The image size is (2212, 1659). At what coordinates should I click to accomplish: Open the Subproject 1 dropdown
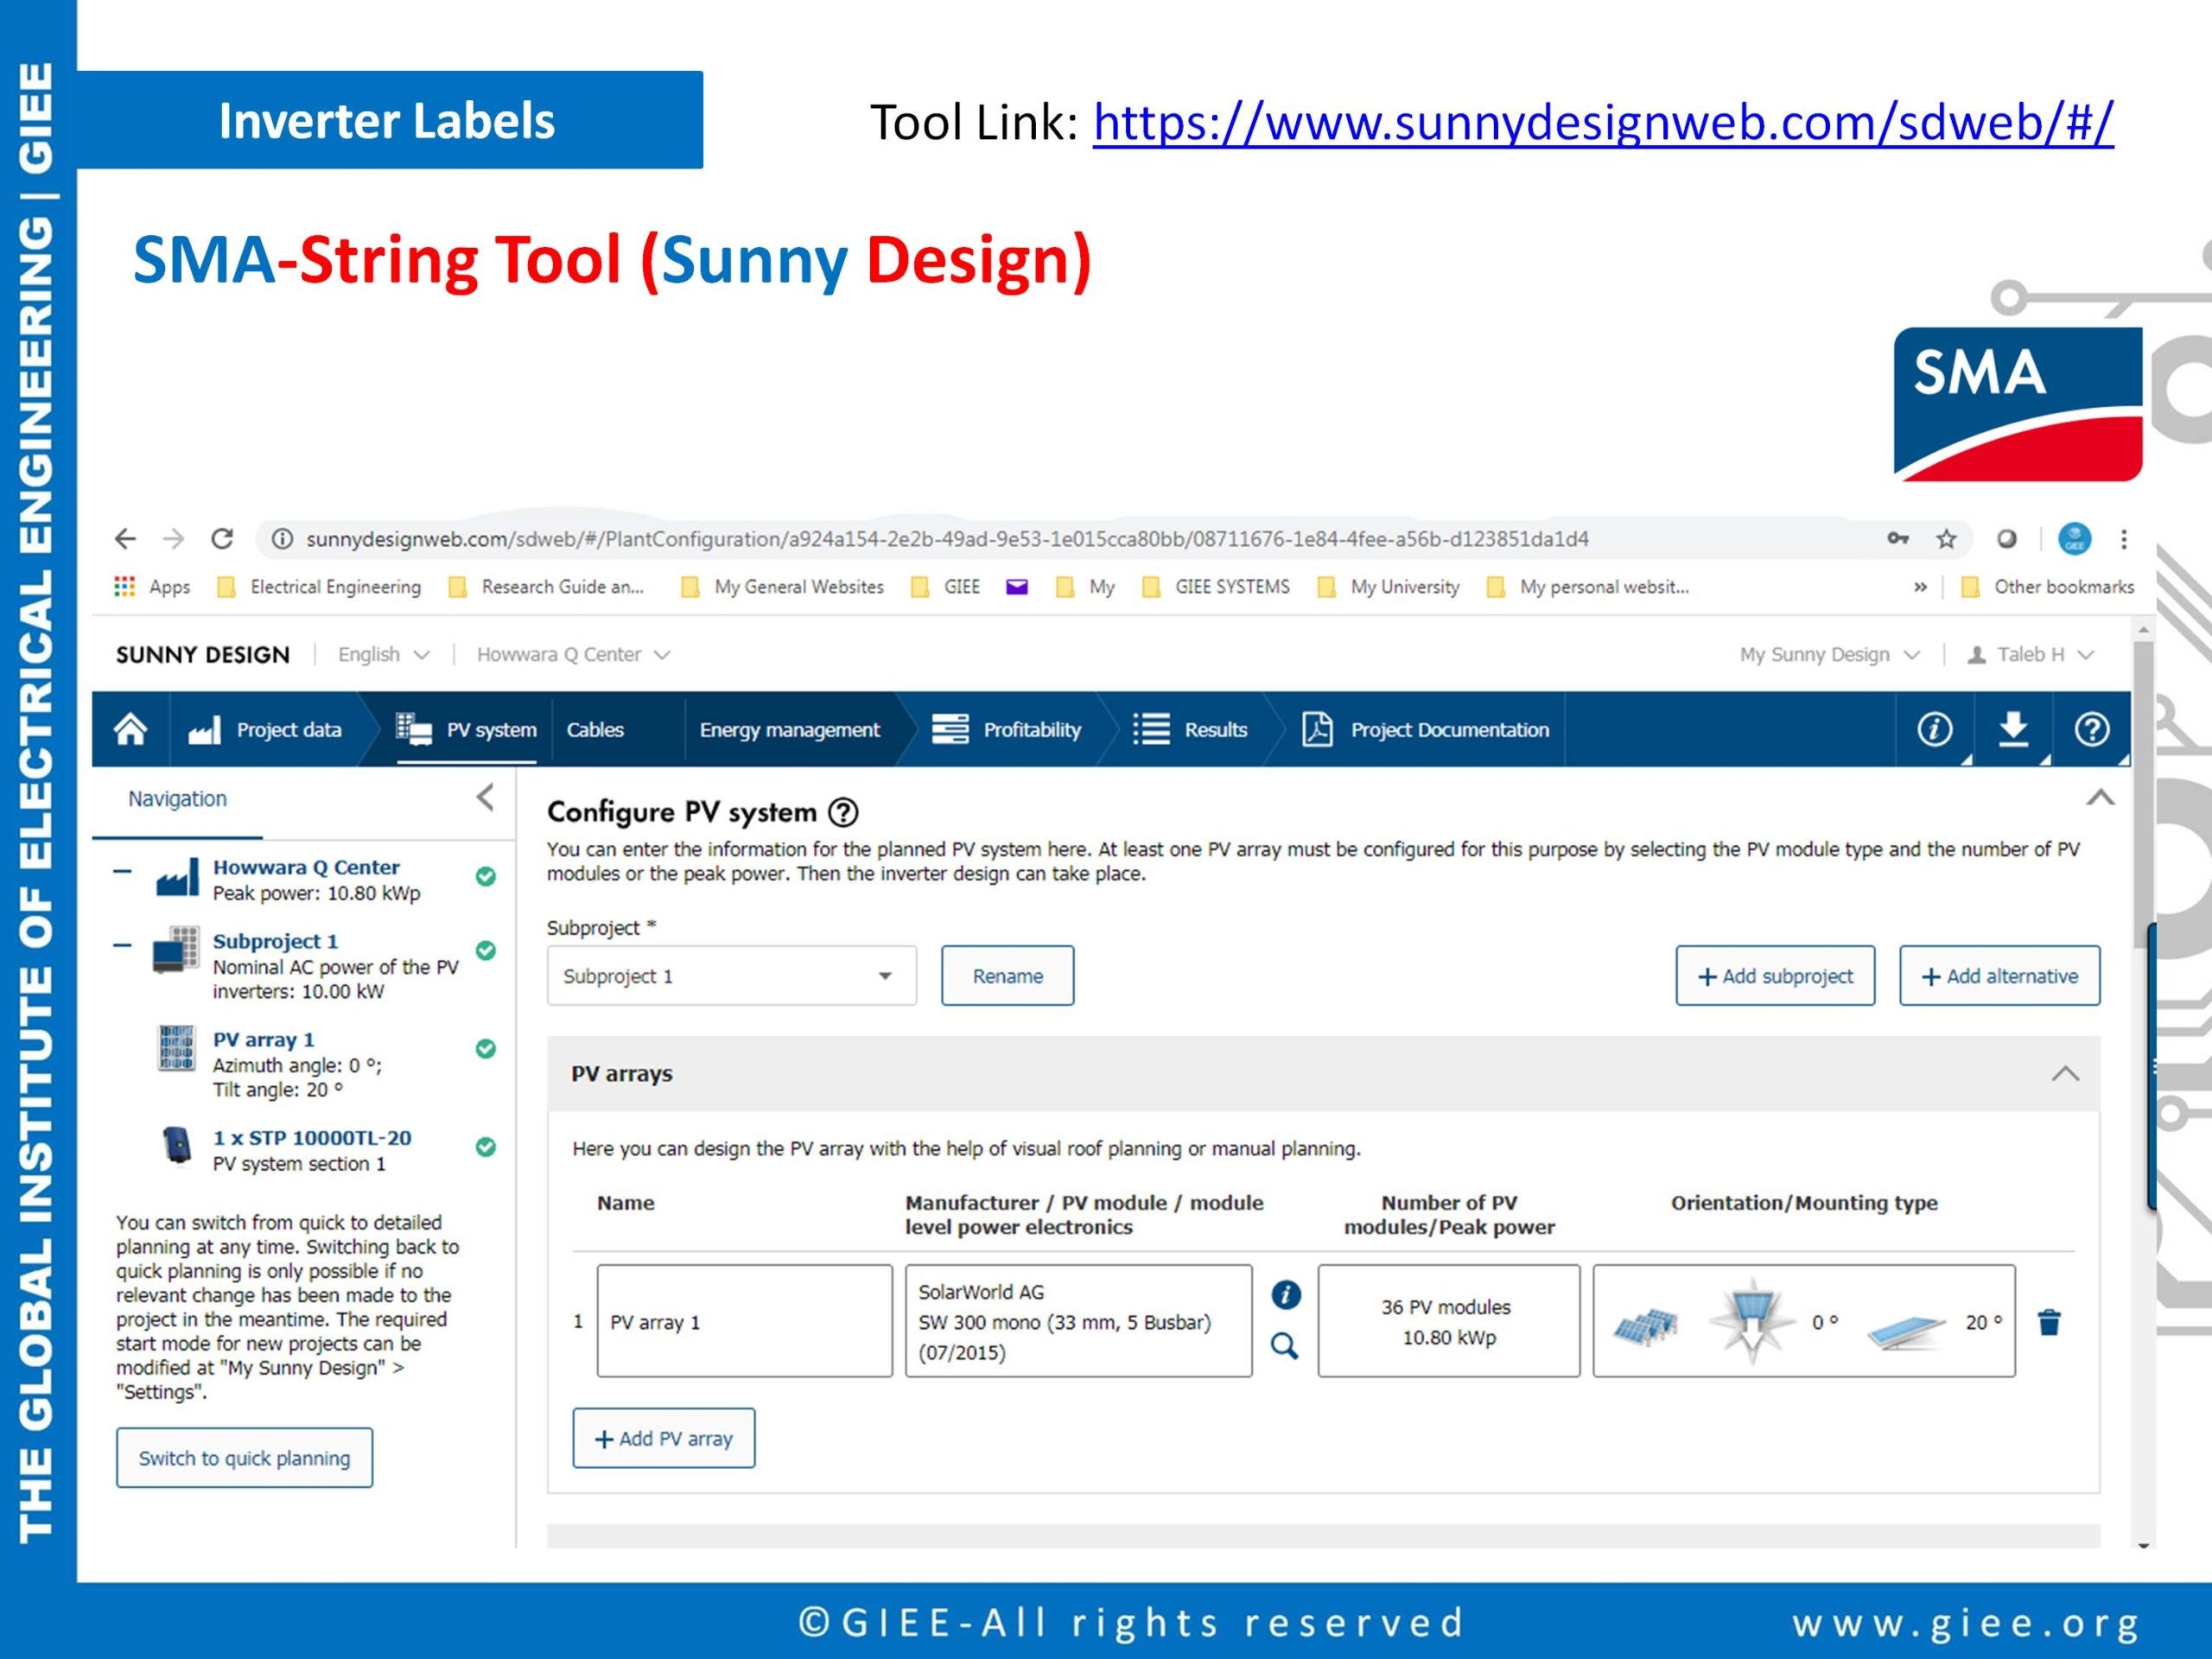[x=731, y=976]
